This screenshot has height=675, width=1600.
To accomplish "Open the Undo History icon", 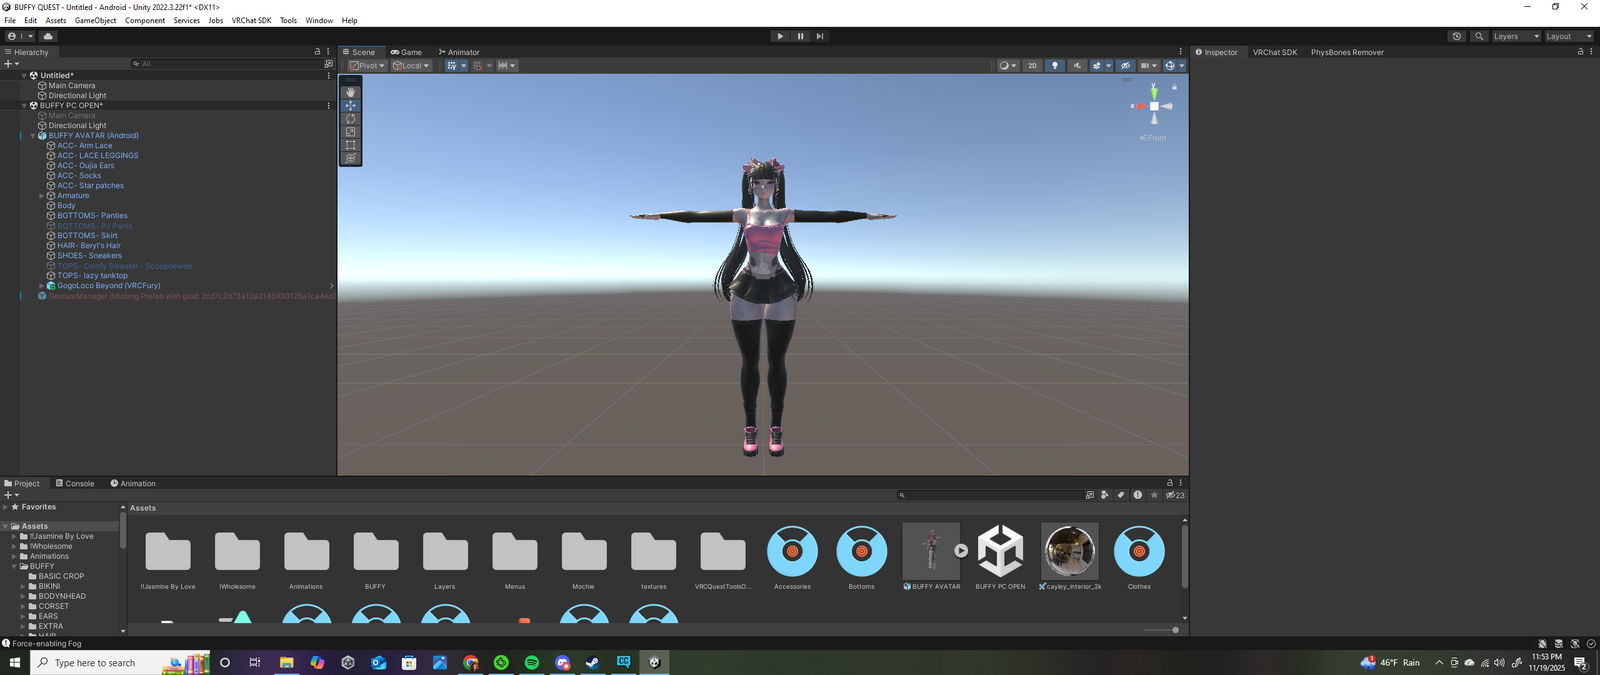I will 1457,36.
